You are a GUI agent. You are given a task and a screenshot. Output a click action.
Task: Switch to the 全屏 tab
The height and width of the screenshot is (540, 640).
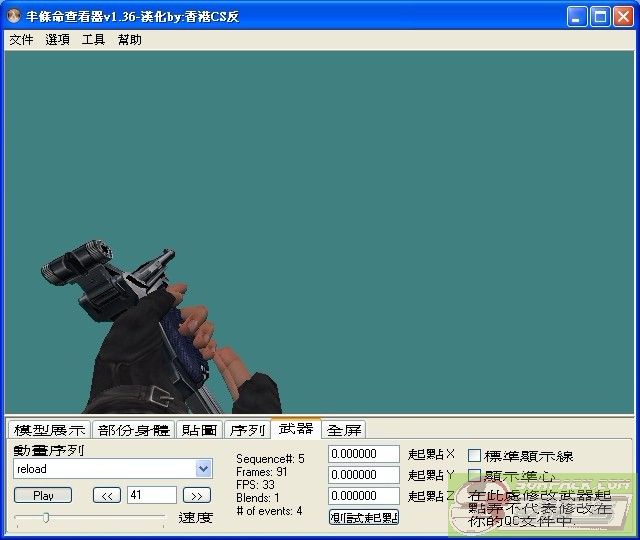[x=344, y=430]
